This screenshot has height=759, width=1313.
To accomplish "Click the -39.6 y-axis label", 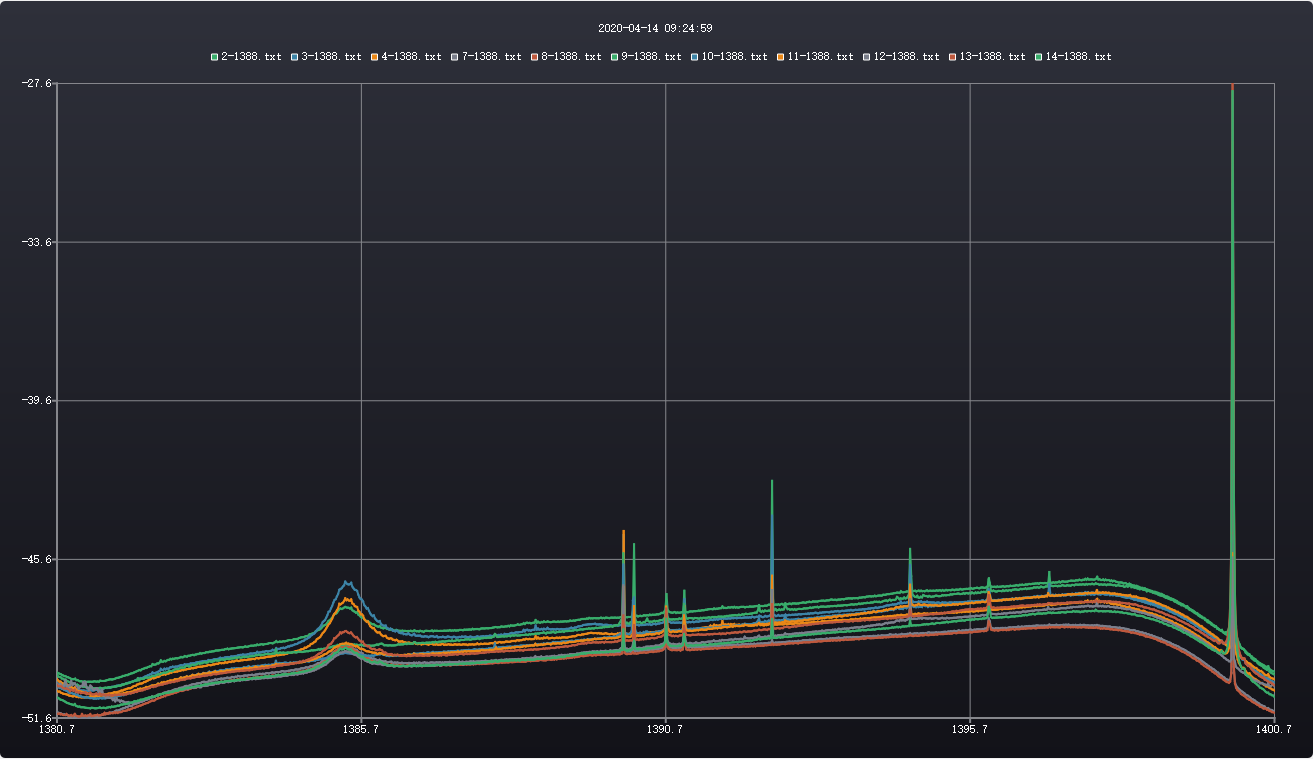I will click(37, 401).
